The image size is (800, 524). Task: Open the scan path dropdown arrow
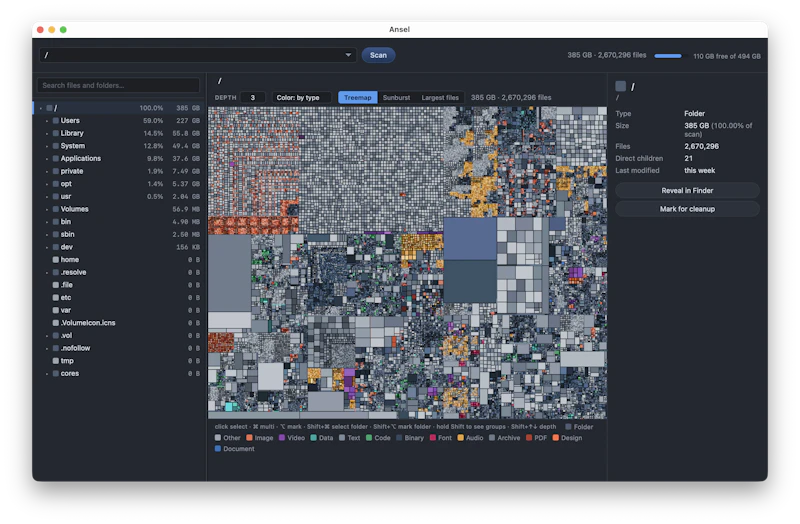click(348, 55)
